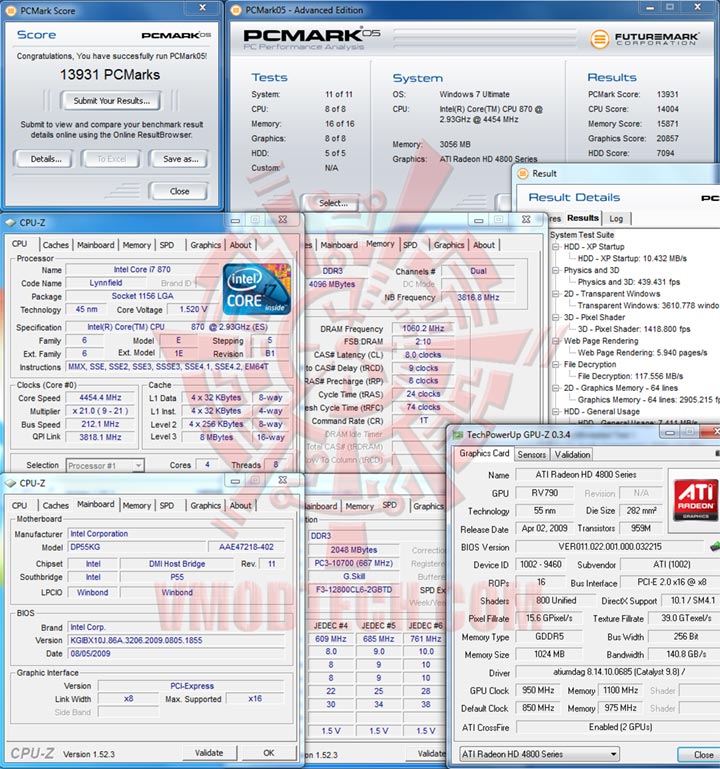This screenshot has width=720, height=769.
Task: Open the Validation tab in GPU-Z
Action: (x=572, y=455)
